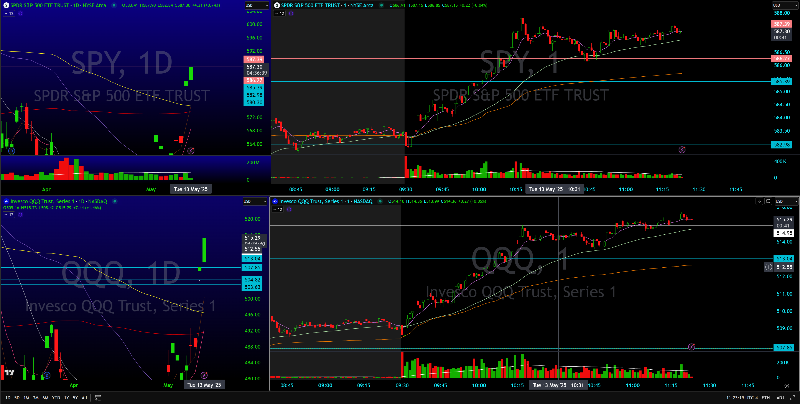This screenshot has height=404, width=800.
Task: Open USD currency dropdown on QQQ 1-minute chart
Action: [785, 201]
